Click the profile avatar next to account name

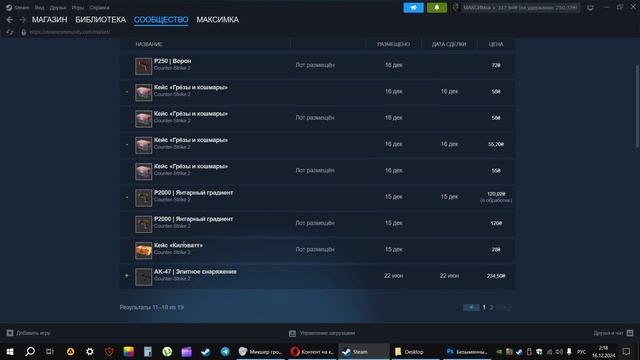(456, 7)
